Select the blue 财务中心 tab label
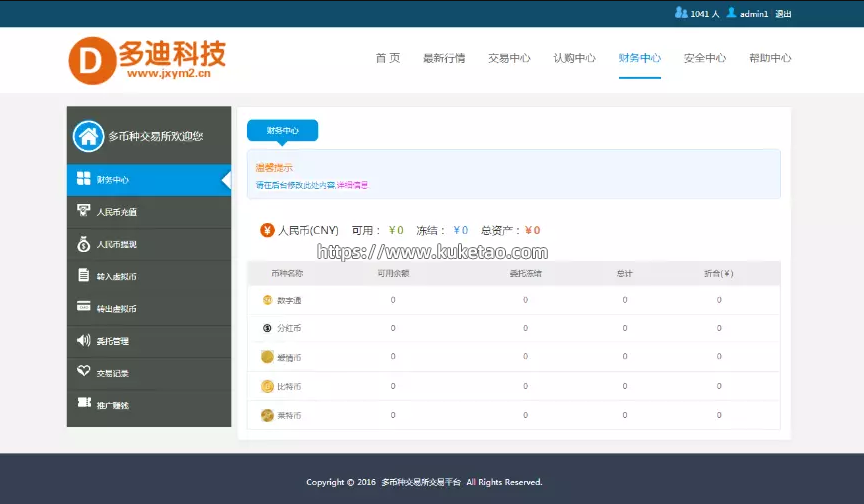Viewport: 864px width, 504px height. point(282,130)
